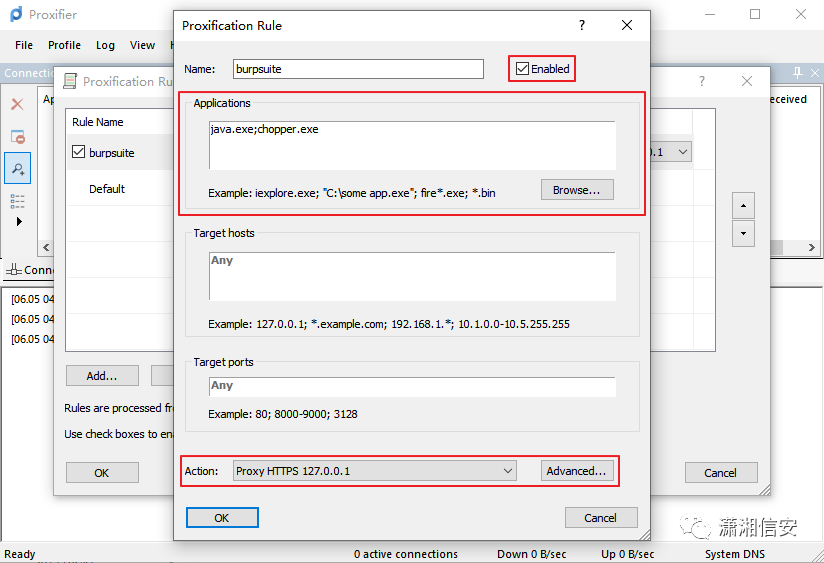The image size is (824, 563).
Task: Open the Action dropdown showing Proxy HTTPS 127.0.0.1
Action: click(375, 471)
